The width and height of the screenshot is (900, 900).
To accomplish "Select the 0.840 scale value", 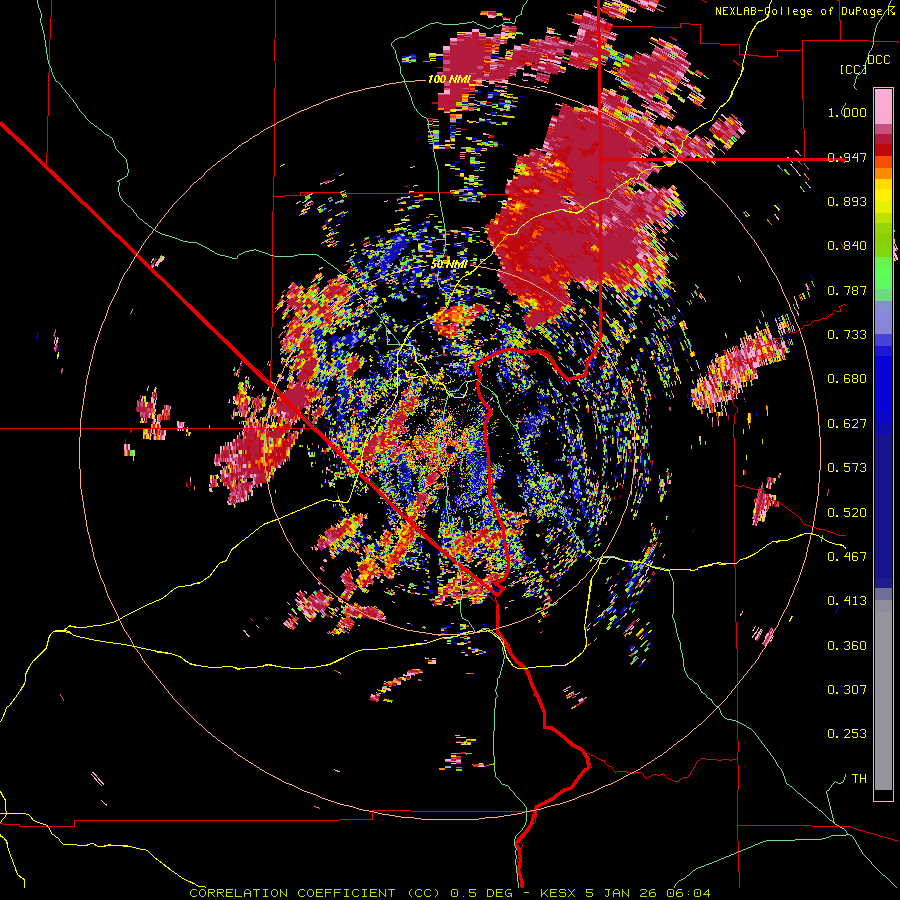I will 847,246.
